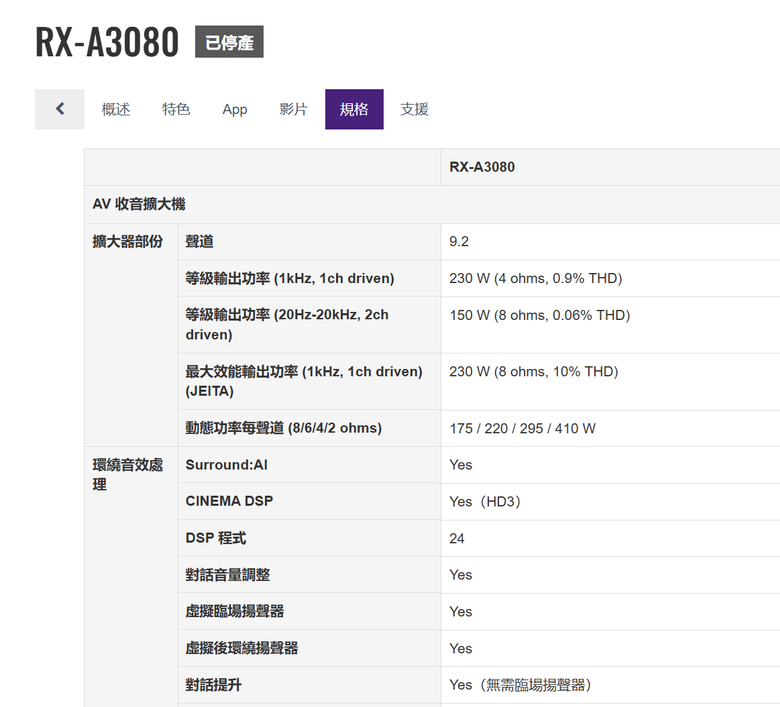
Task: Click 最大效能輸出功率 (JEITA) label
Action: coord(304,381)
